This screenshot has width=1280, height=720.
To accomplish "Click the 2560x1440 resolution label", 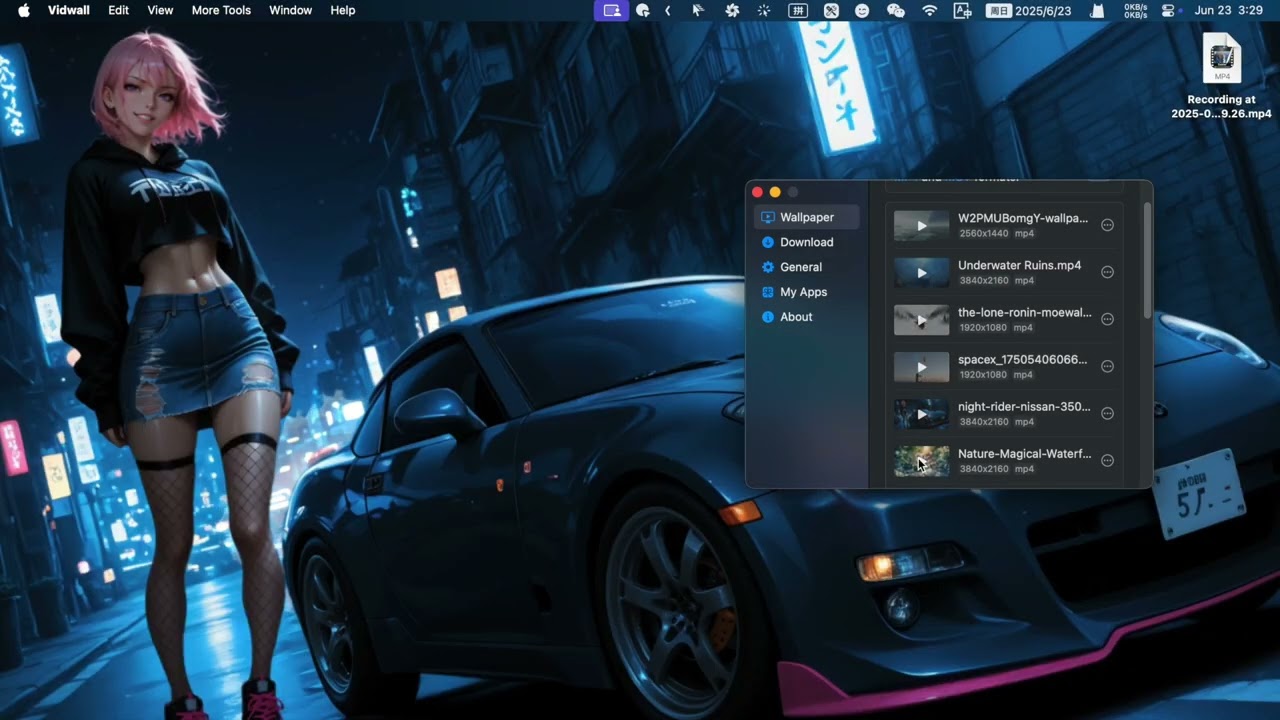I will (x=984, y=233).
